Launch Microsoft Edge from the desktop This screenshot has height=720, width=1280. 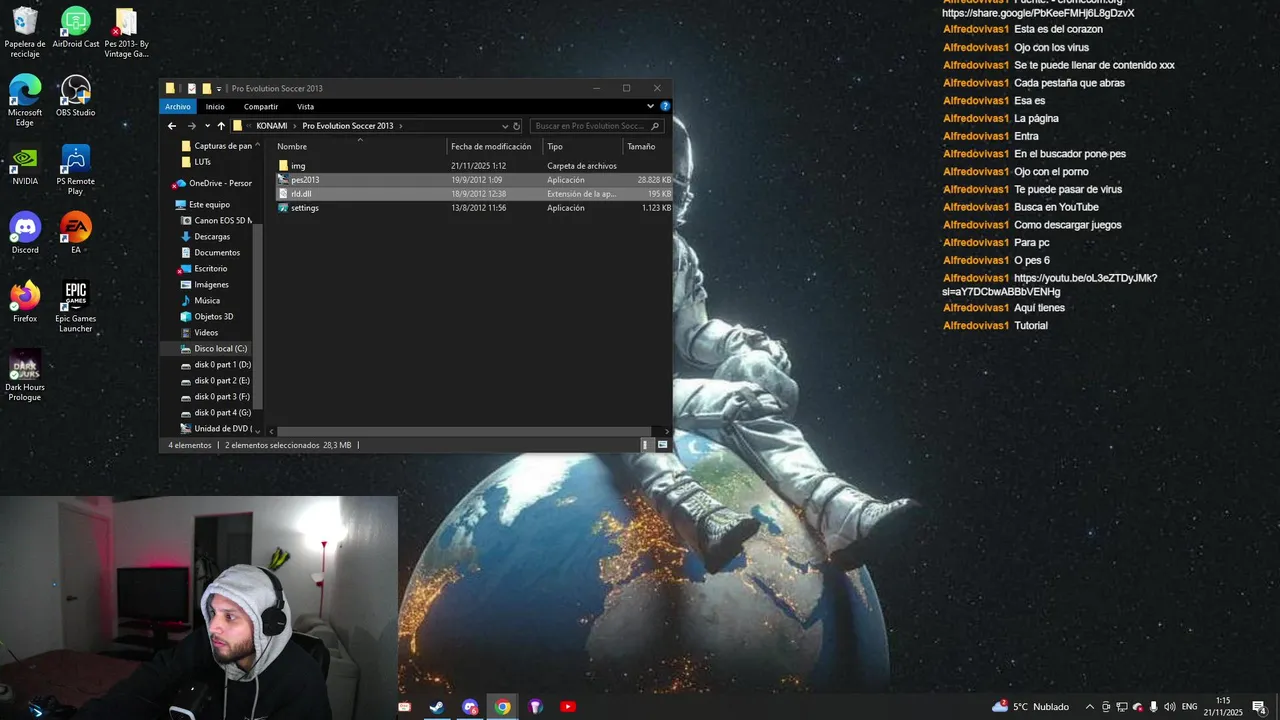click(25, 101)
